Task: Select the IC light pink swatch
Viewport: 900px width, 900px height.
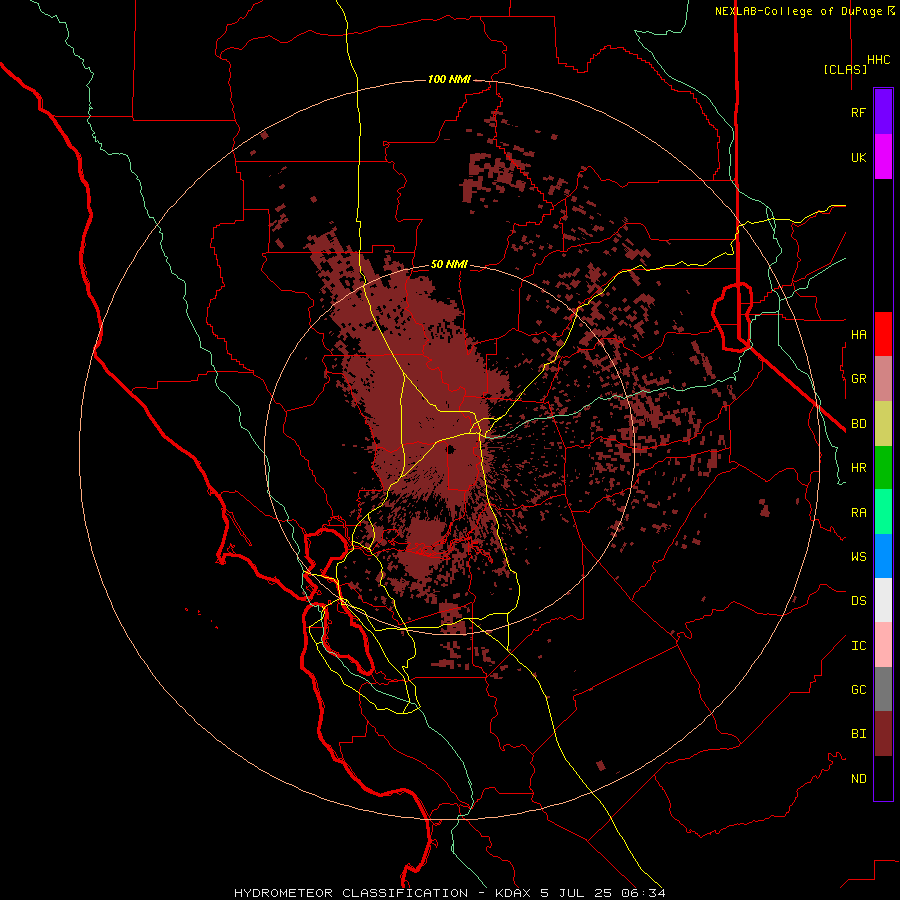Action: coord(883,645)
